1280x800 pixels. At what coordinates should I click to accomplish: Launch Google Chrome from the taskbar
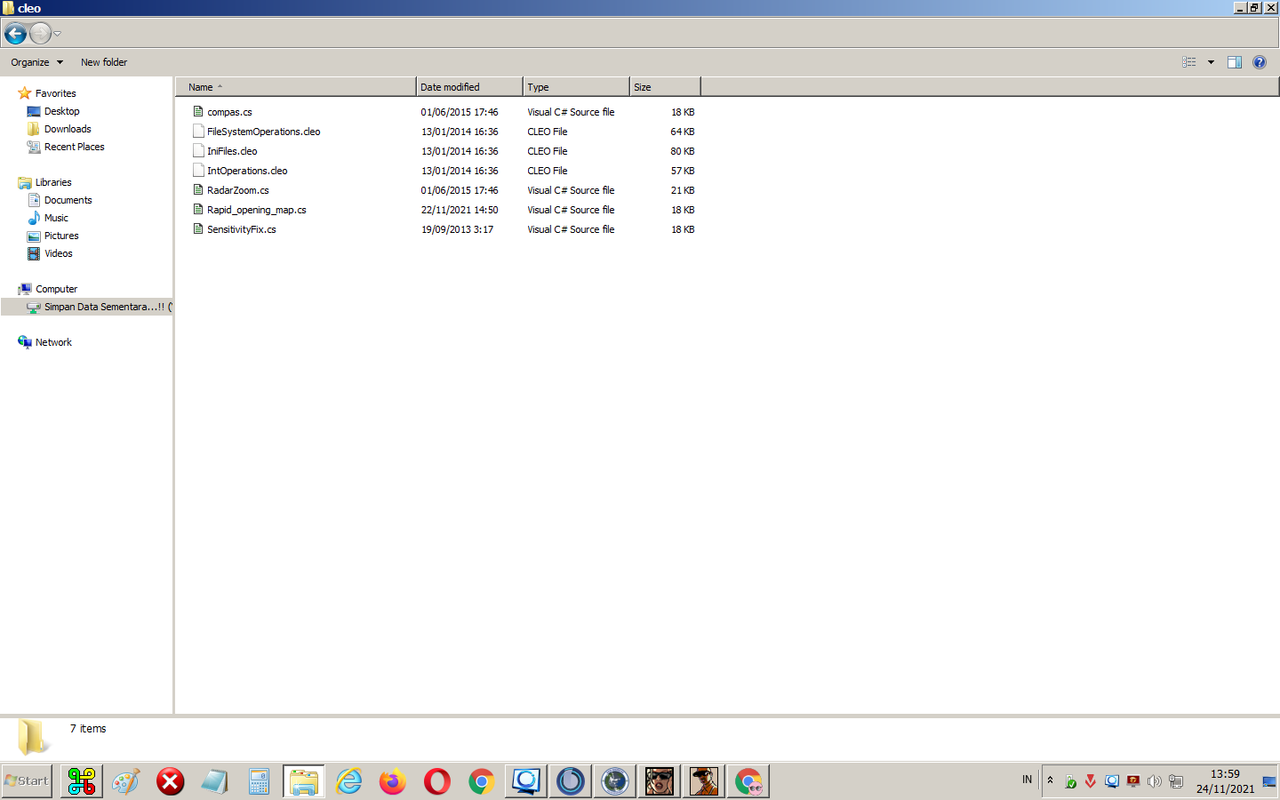click(x=482, y=781)
